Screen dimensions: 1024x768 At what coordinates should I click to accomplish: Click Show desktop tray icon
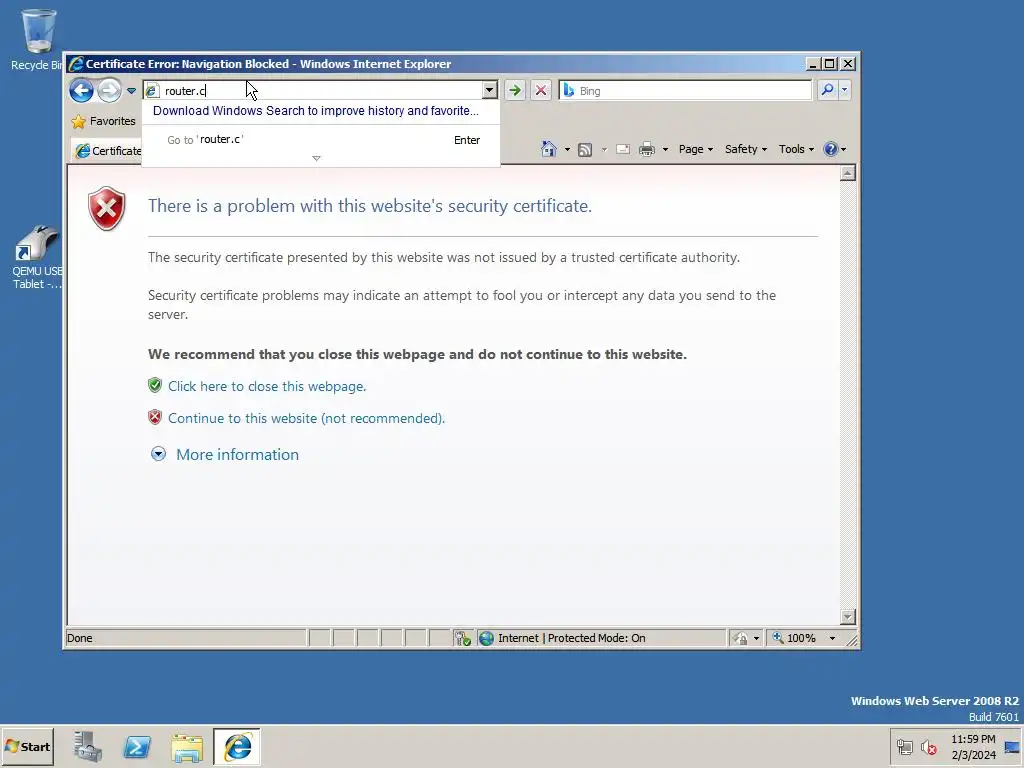(x=1013, y=746)
